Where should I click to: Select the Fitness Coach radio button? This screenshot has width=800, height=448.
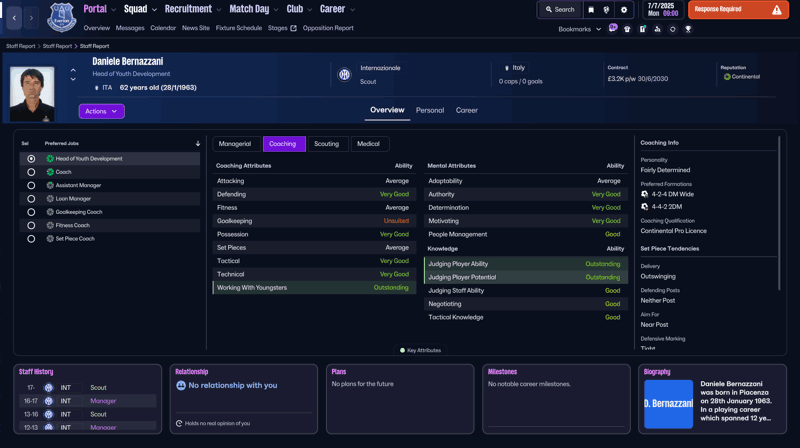pos(31,225)
